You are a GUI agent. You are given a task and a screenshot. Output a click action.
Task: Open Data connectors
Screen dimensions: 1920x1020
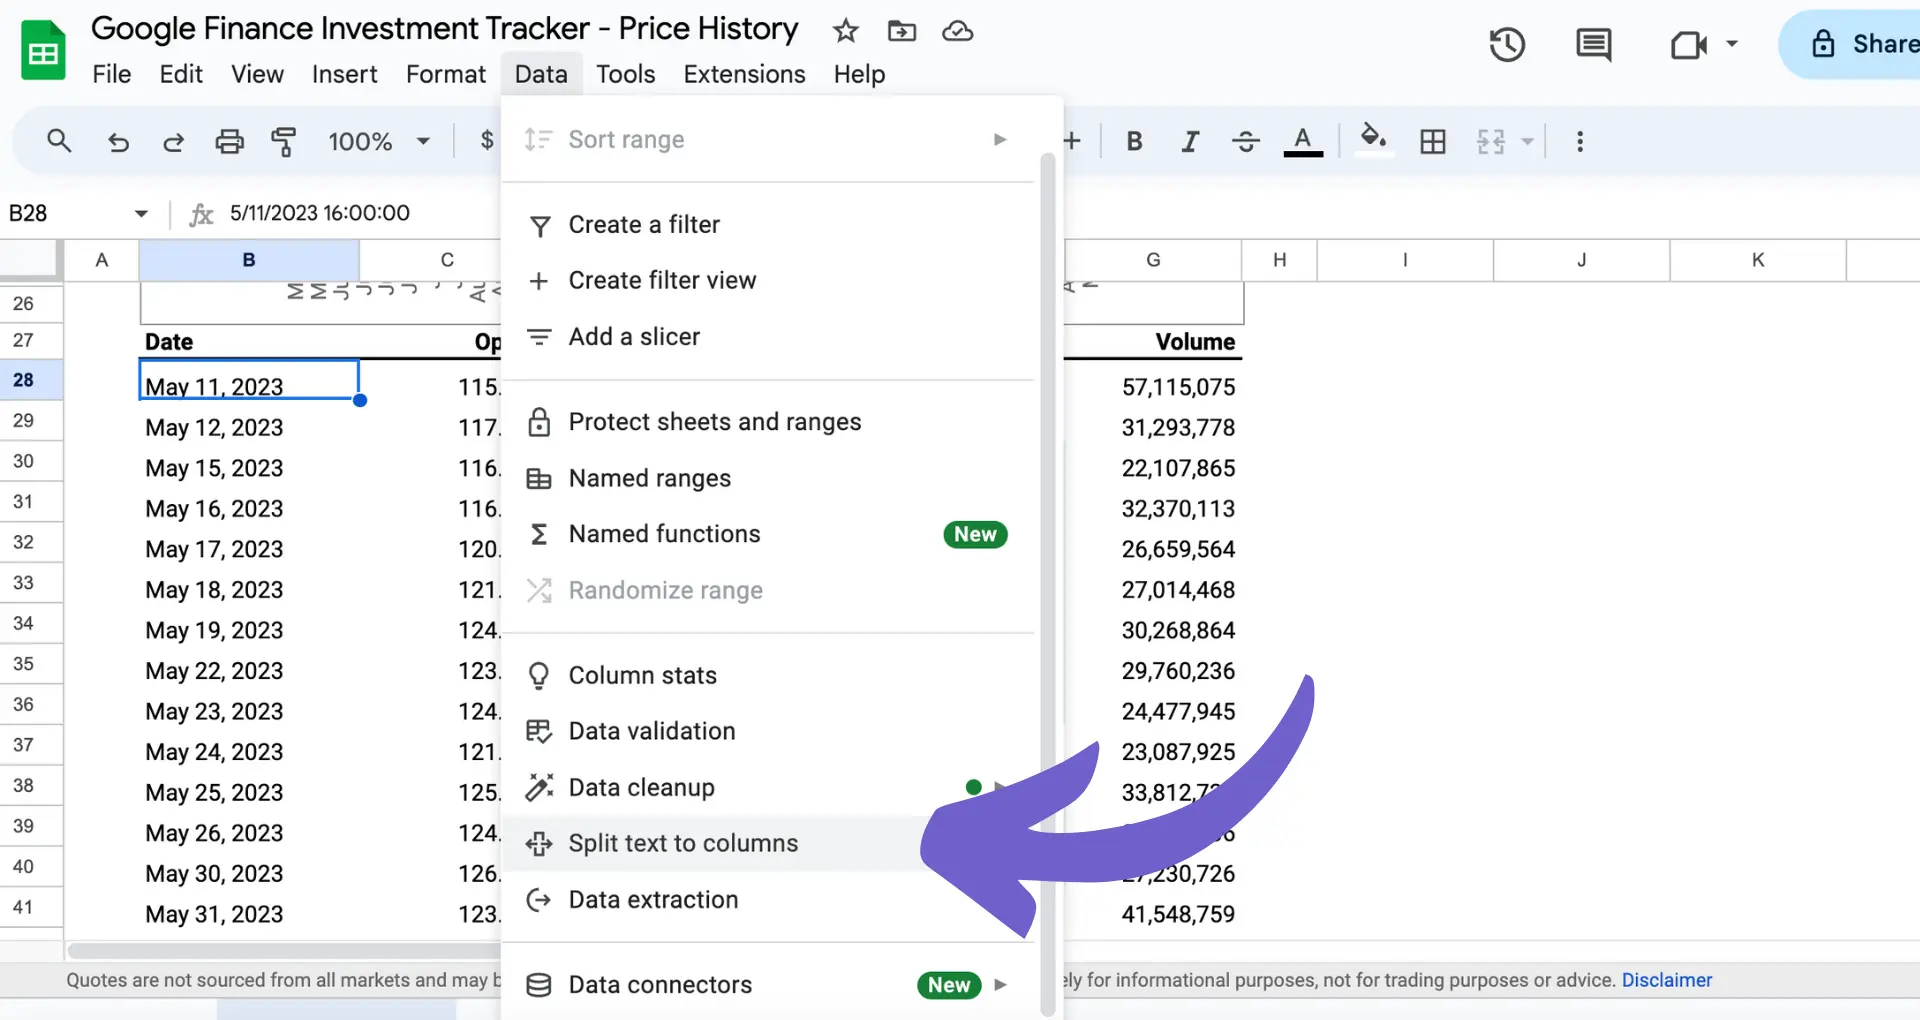click(x=768, y=985)
